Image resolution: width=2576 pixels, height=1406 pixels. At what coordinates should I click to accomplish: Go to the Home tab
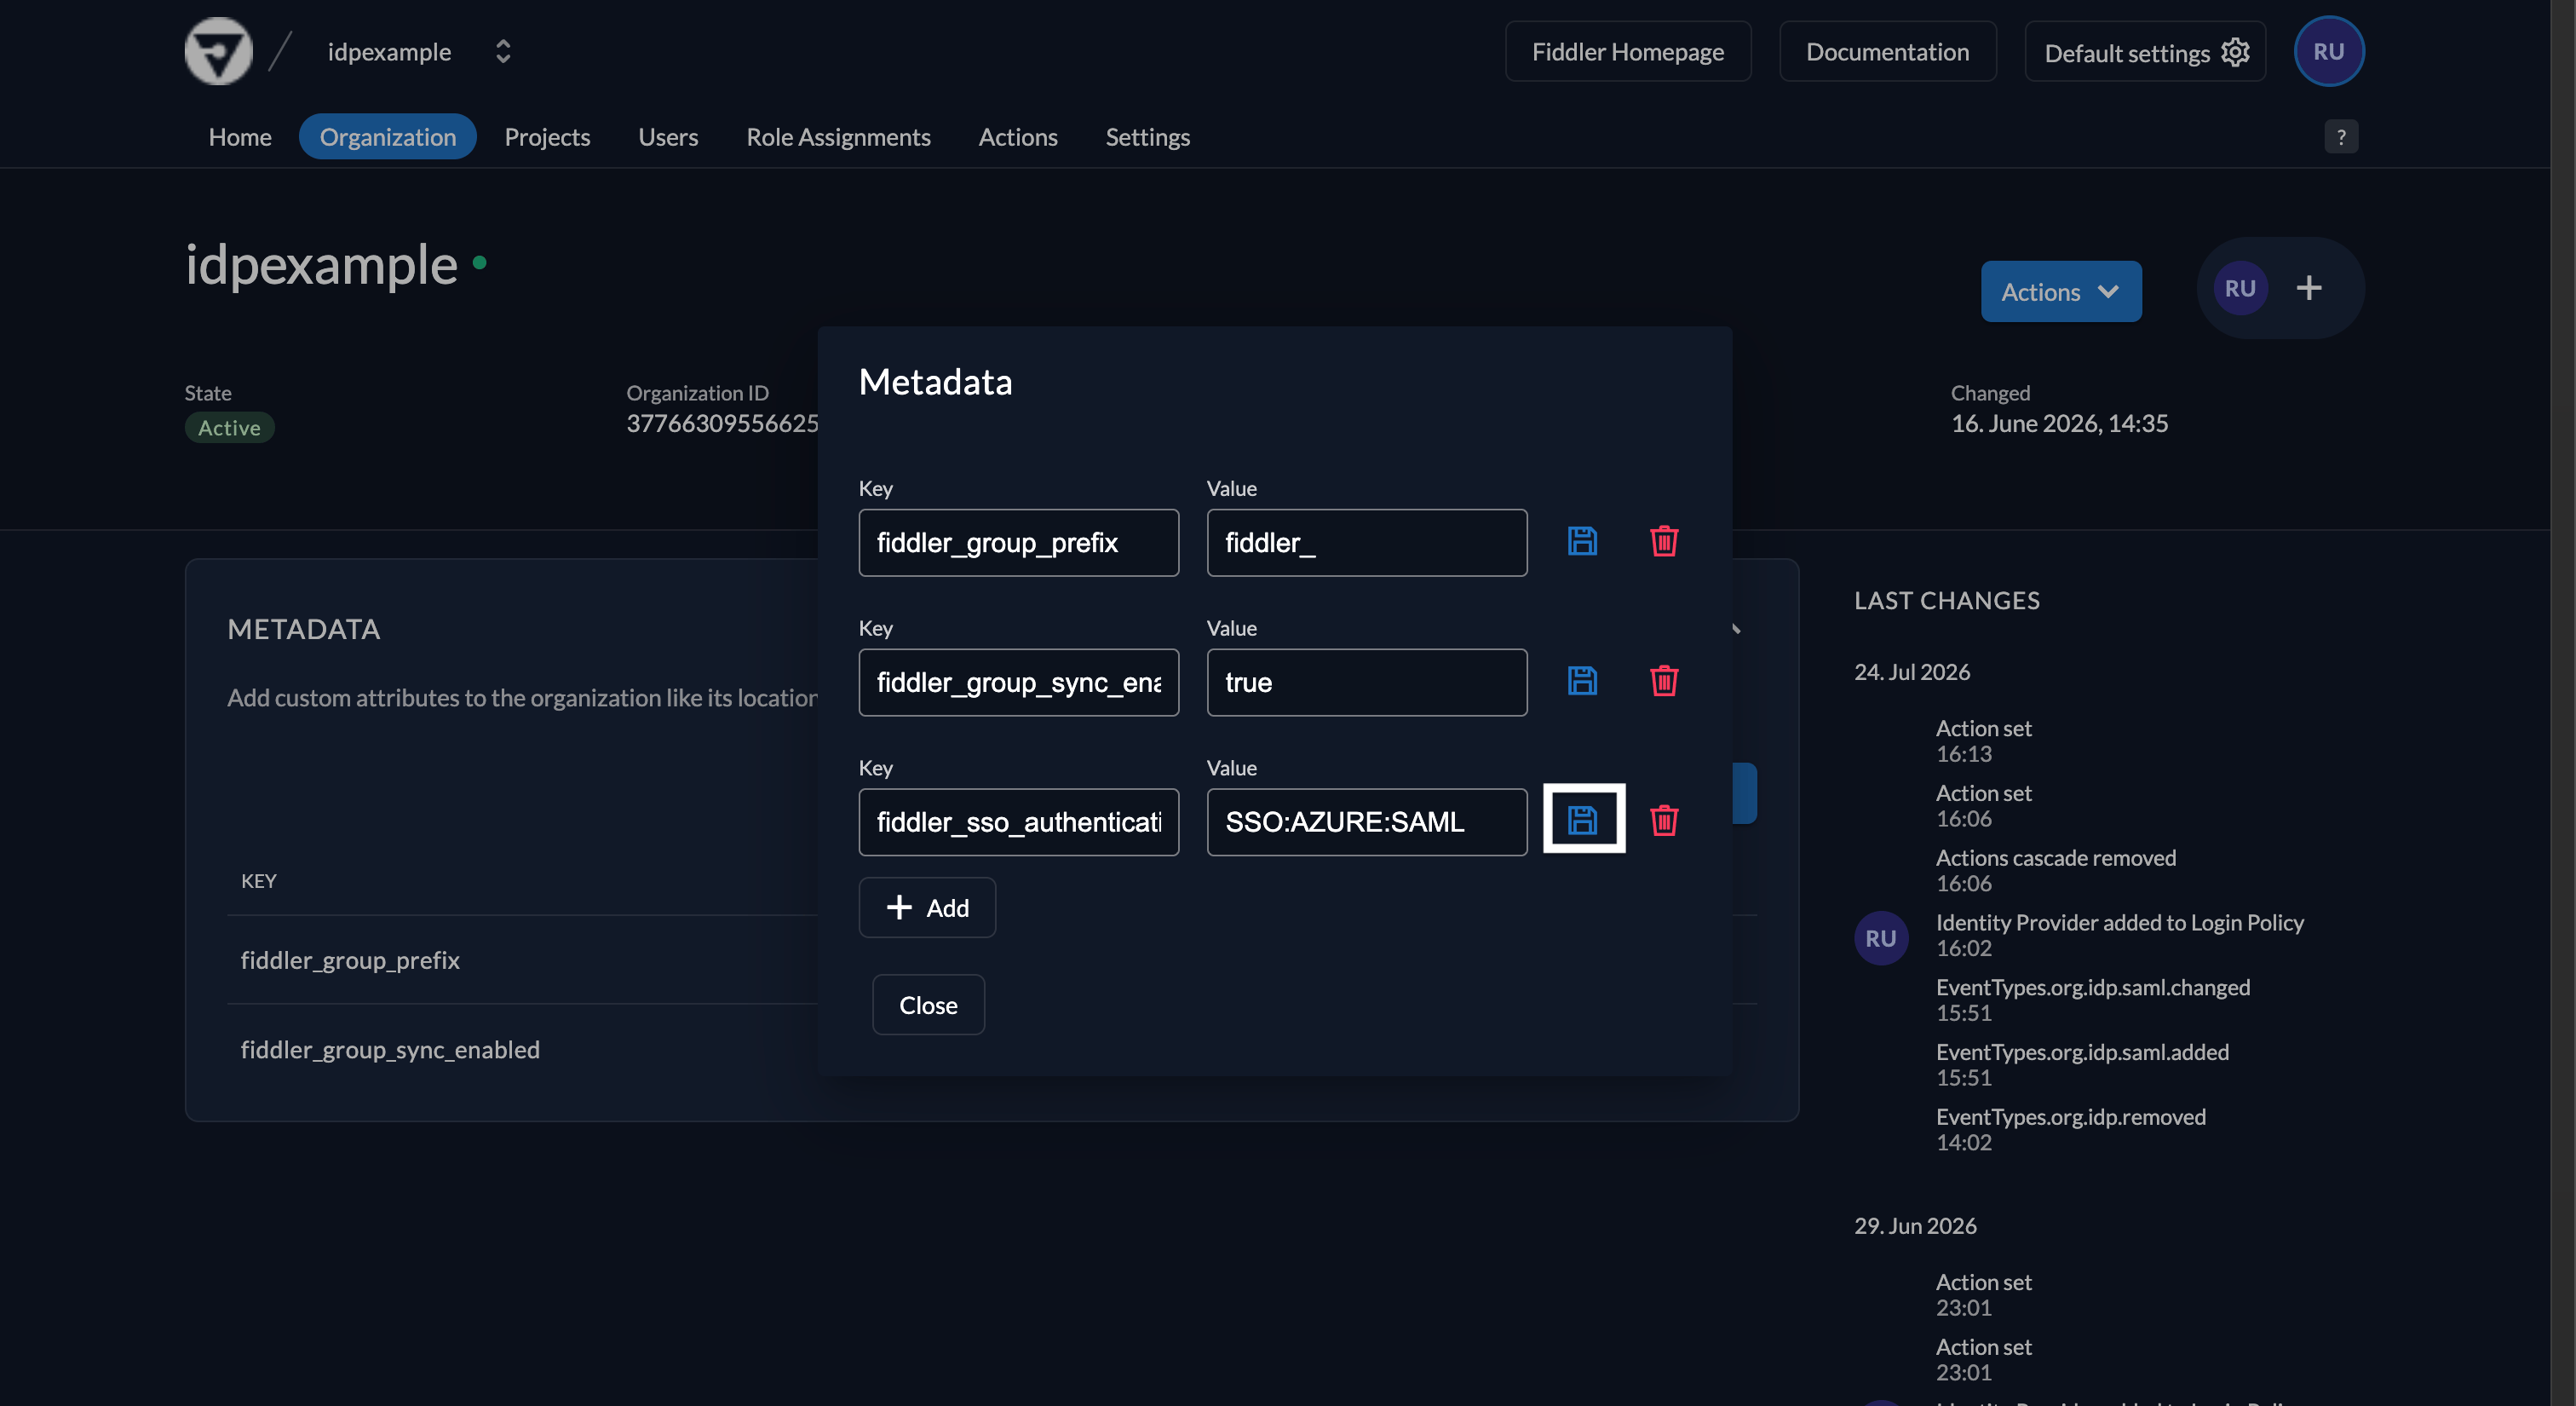[x=240, y=137]
